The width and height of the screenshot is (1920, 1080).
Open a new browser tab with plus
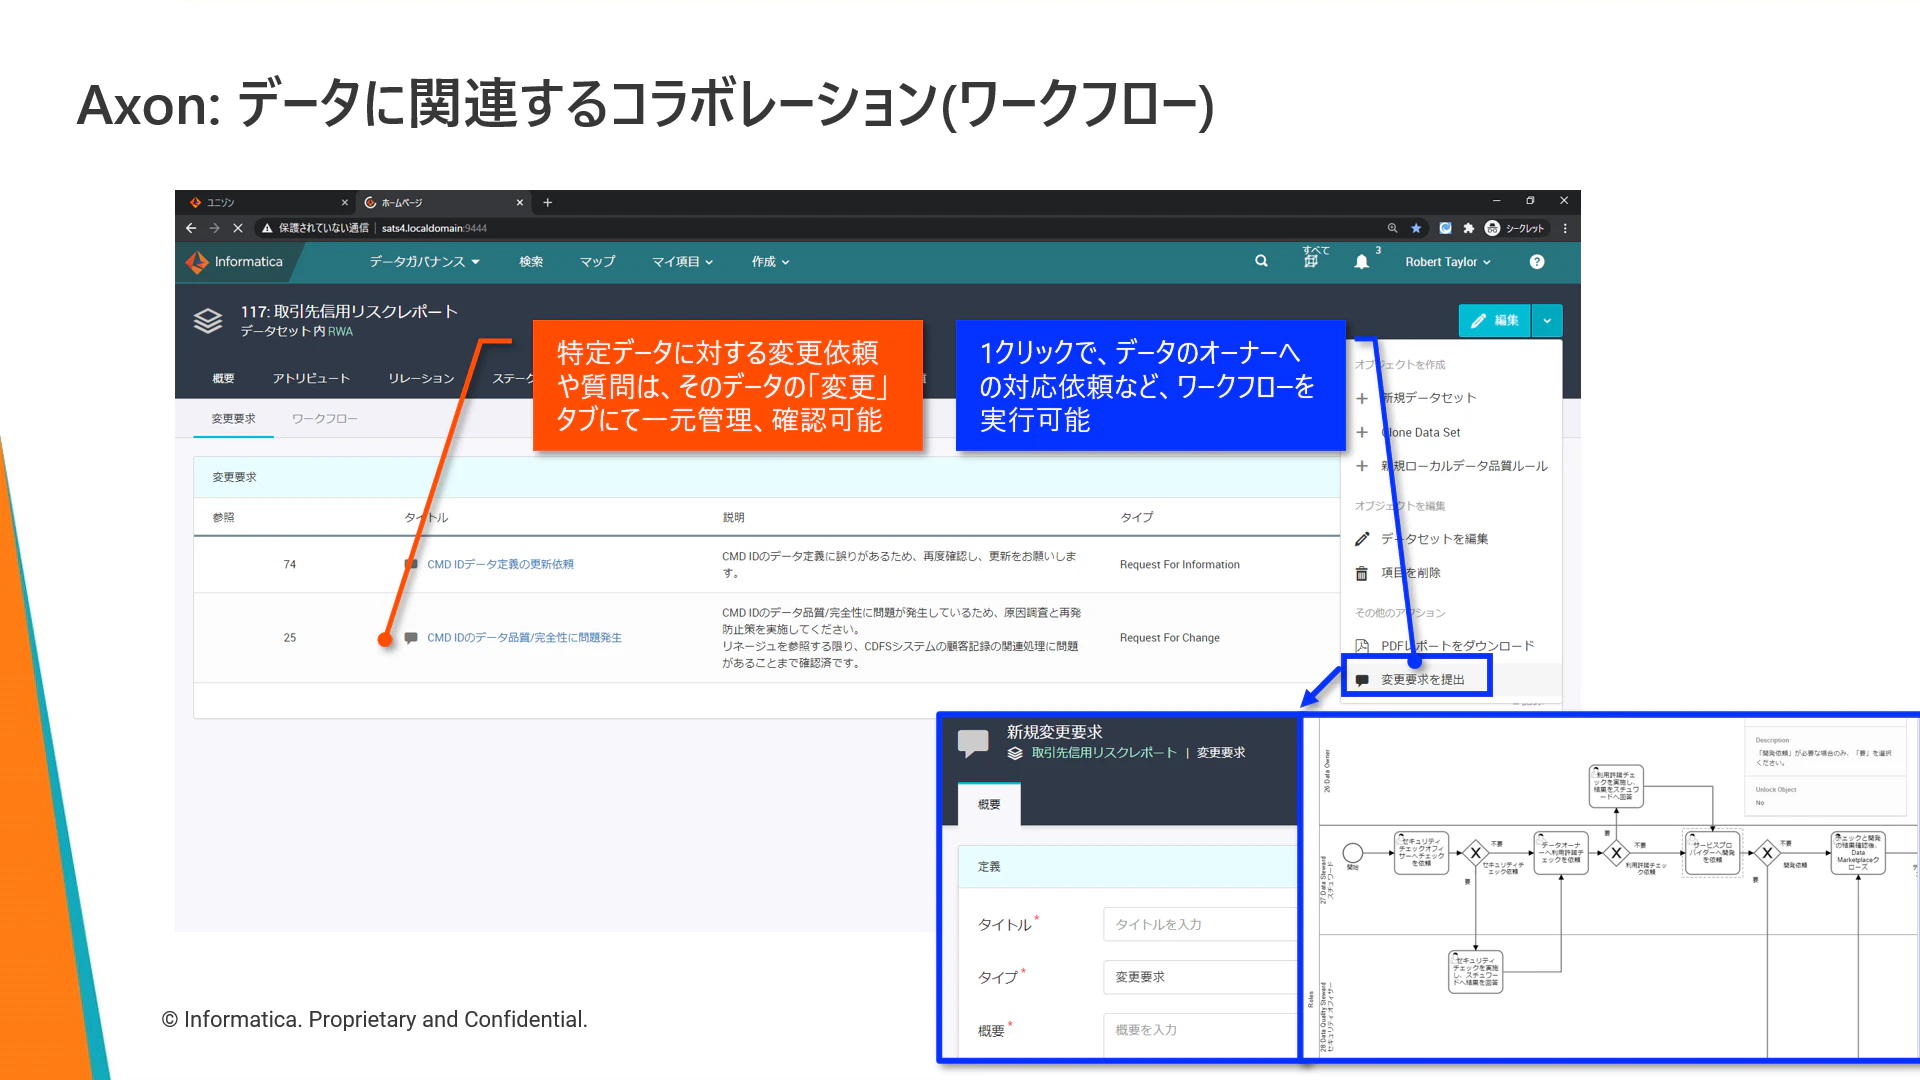coord(547,202)
